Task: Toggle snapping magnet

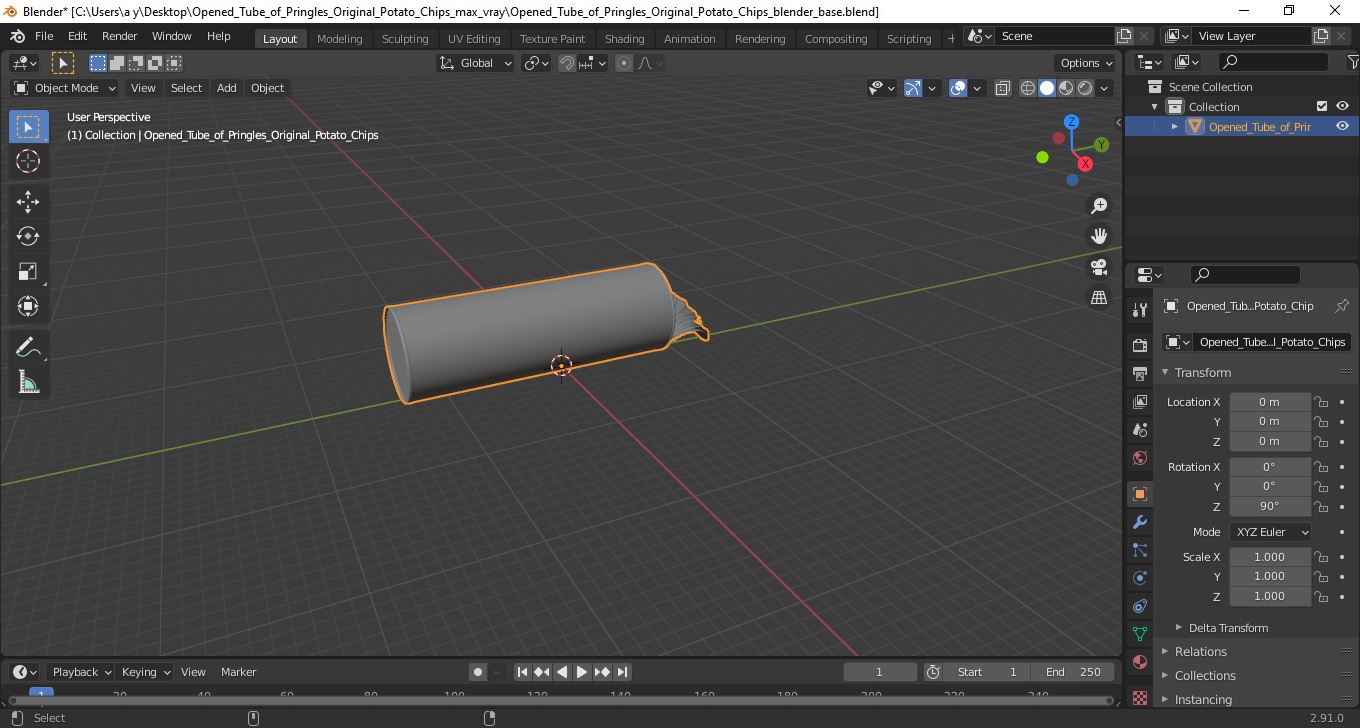Action: click(567, 63)
